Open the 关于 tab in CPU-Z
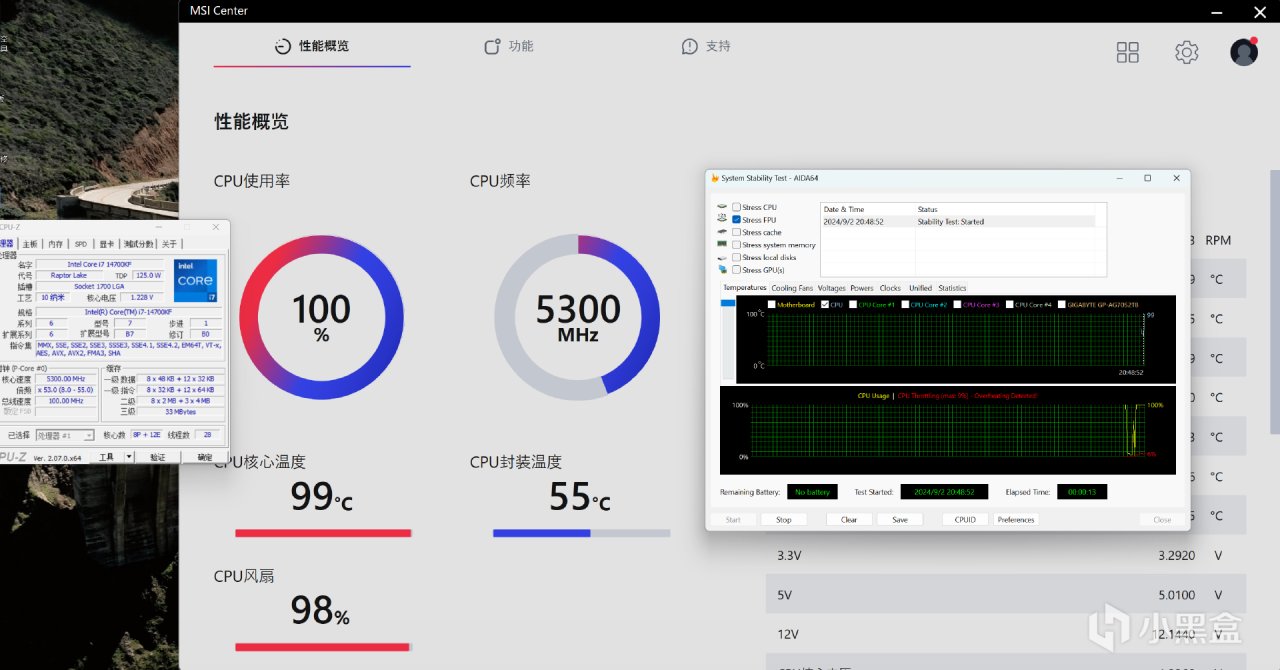Viewport: 1280px width, 670px height. pos(169,244)
